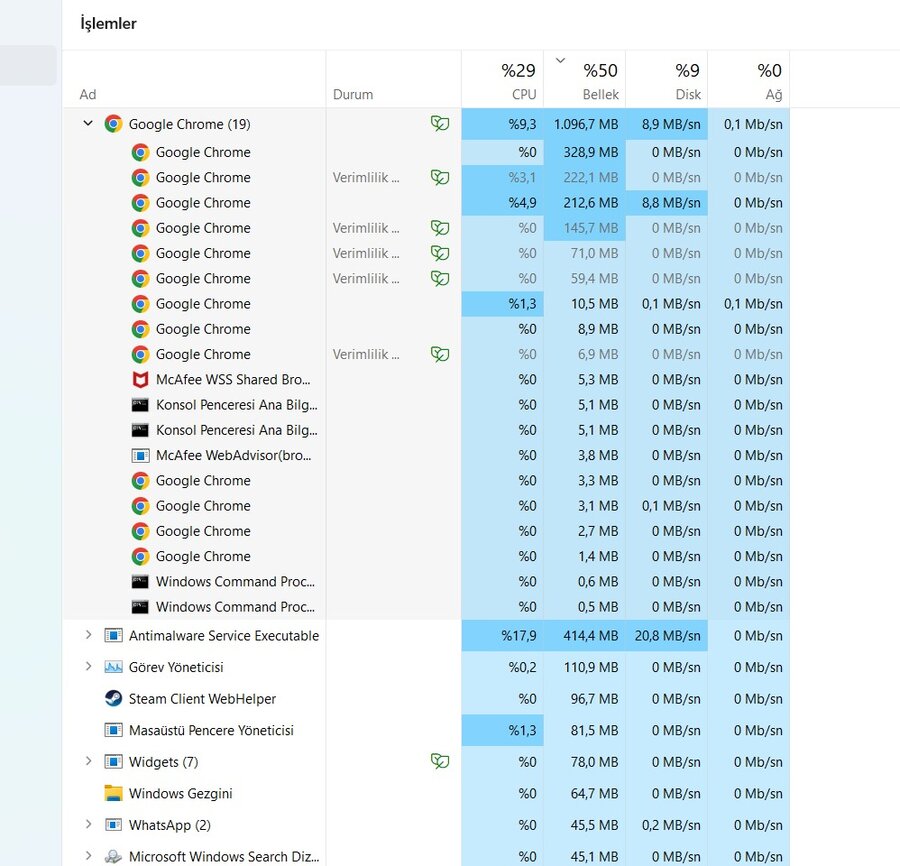900x866 pixels.
Task: Click efficiency leaf icon on Chrome (19) group
Action: point(439,124)
